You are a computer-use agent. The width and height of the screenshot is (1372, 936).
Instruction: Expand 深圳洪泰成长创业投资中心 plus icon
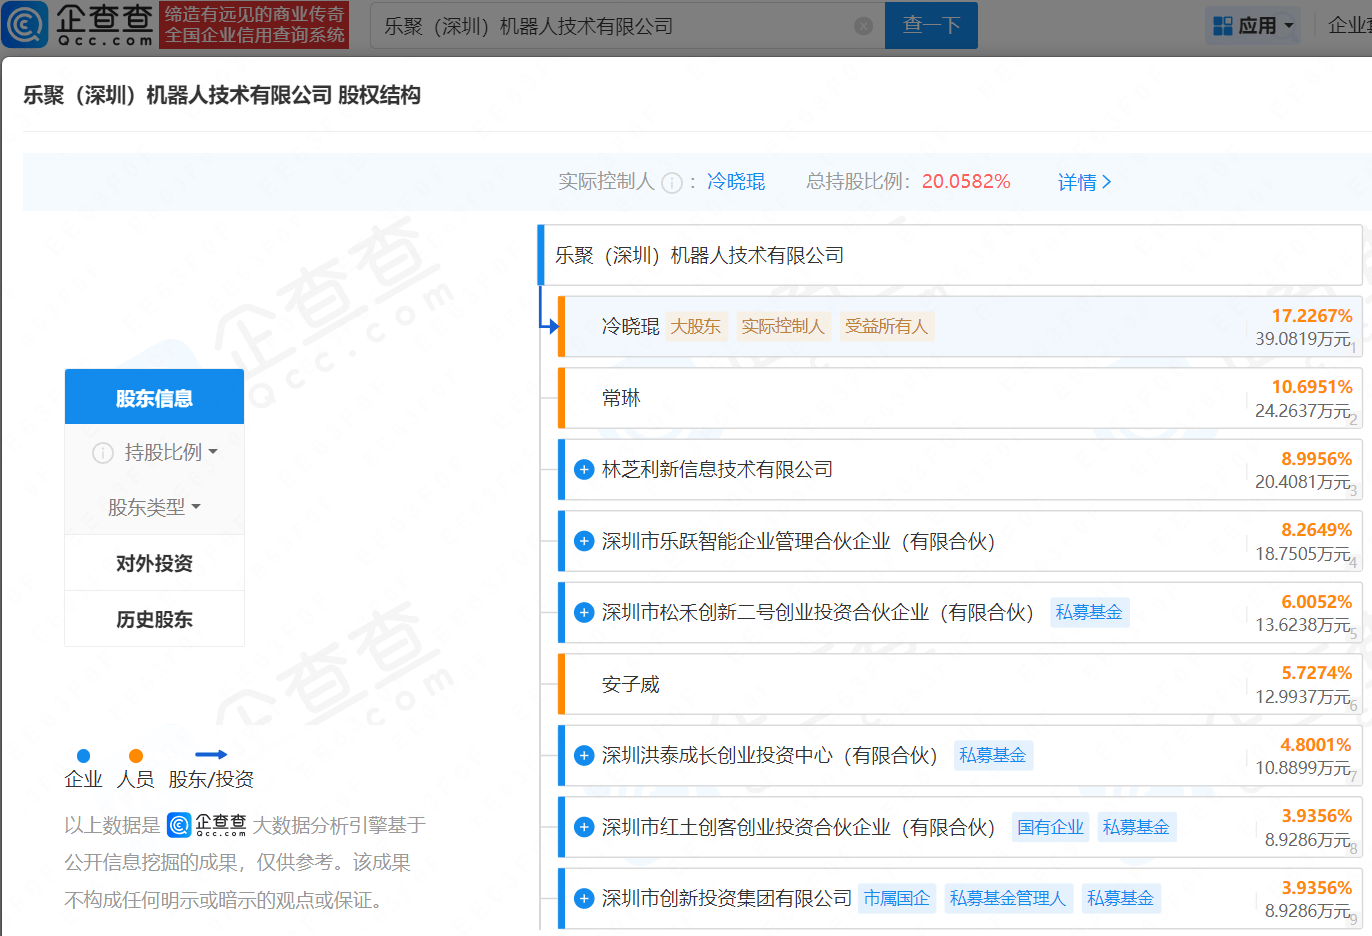(584, 755)
